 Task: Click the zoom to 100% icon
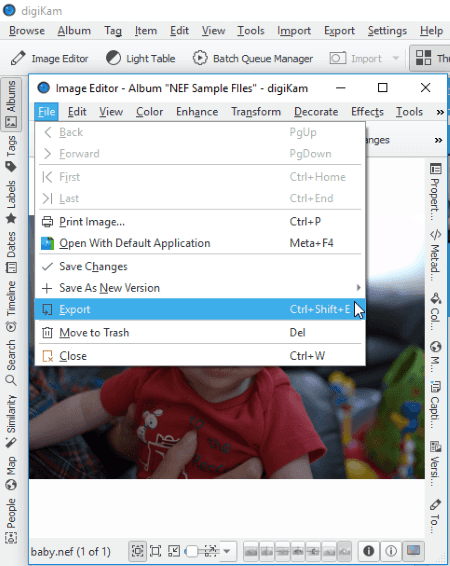point(156,551)
